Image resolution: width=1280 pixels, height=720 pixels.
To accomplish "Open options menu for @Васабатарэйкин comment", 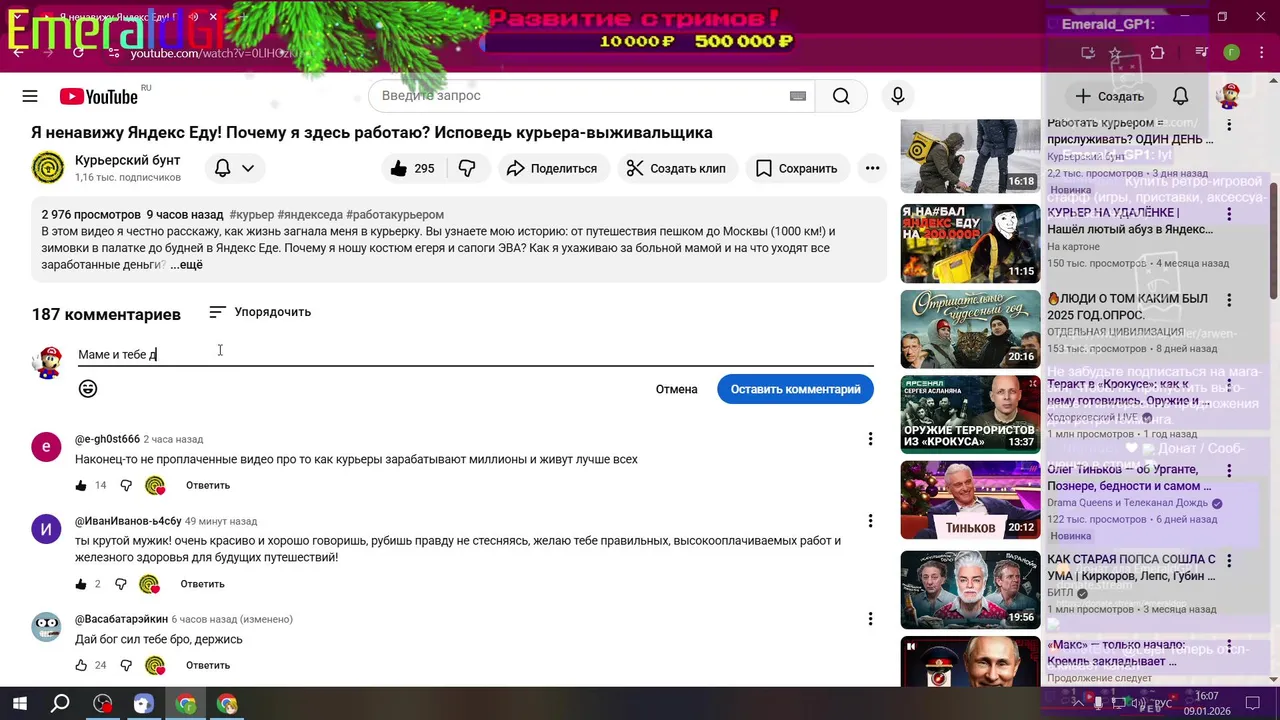I will (870, 619).
